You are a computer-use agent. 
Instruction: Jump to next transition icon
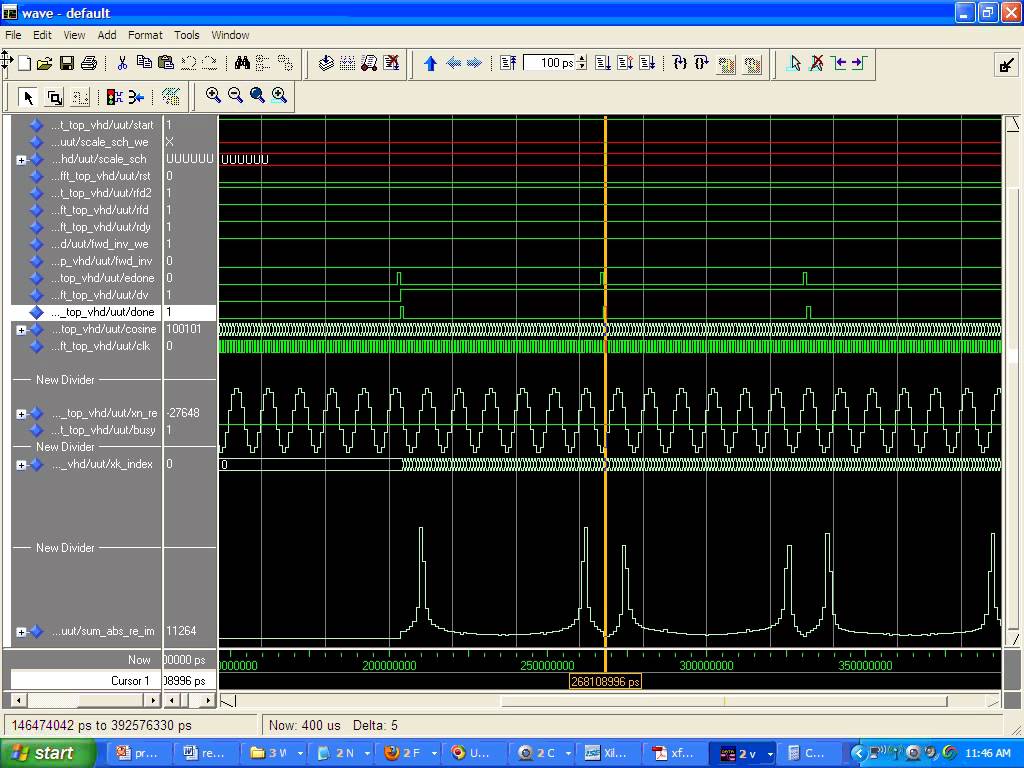(x=859, y=63)
